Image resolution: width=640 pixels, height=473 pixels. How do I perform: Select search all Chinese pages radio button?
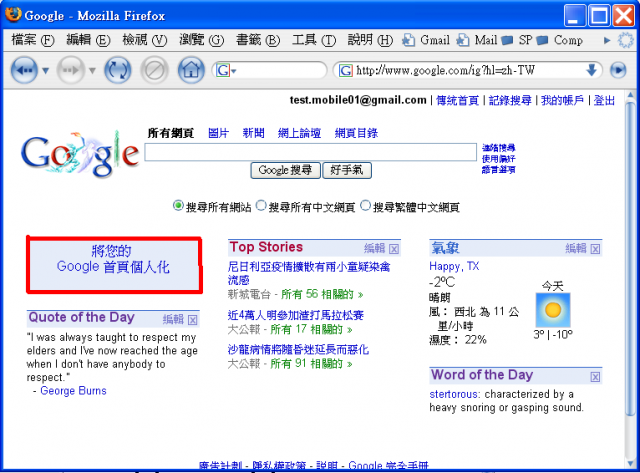coord(261,205)
